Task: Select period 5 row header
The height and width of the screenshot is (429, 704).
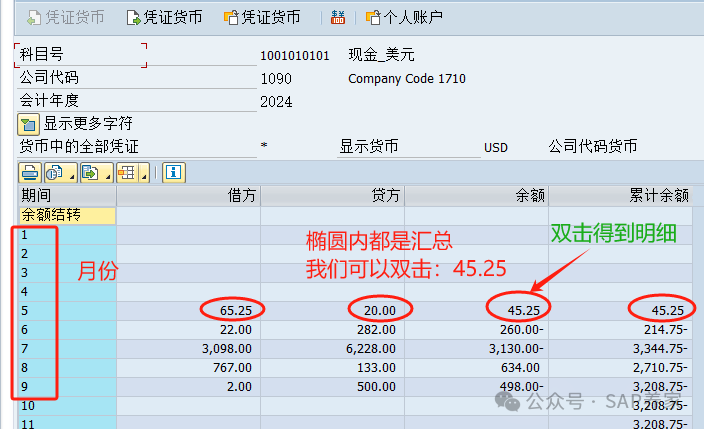Action: pos(67,311)
